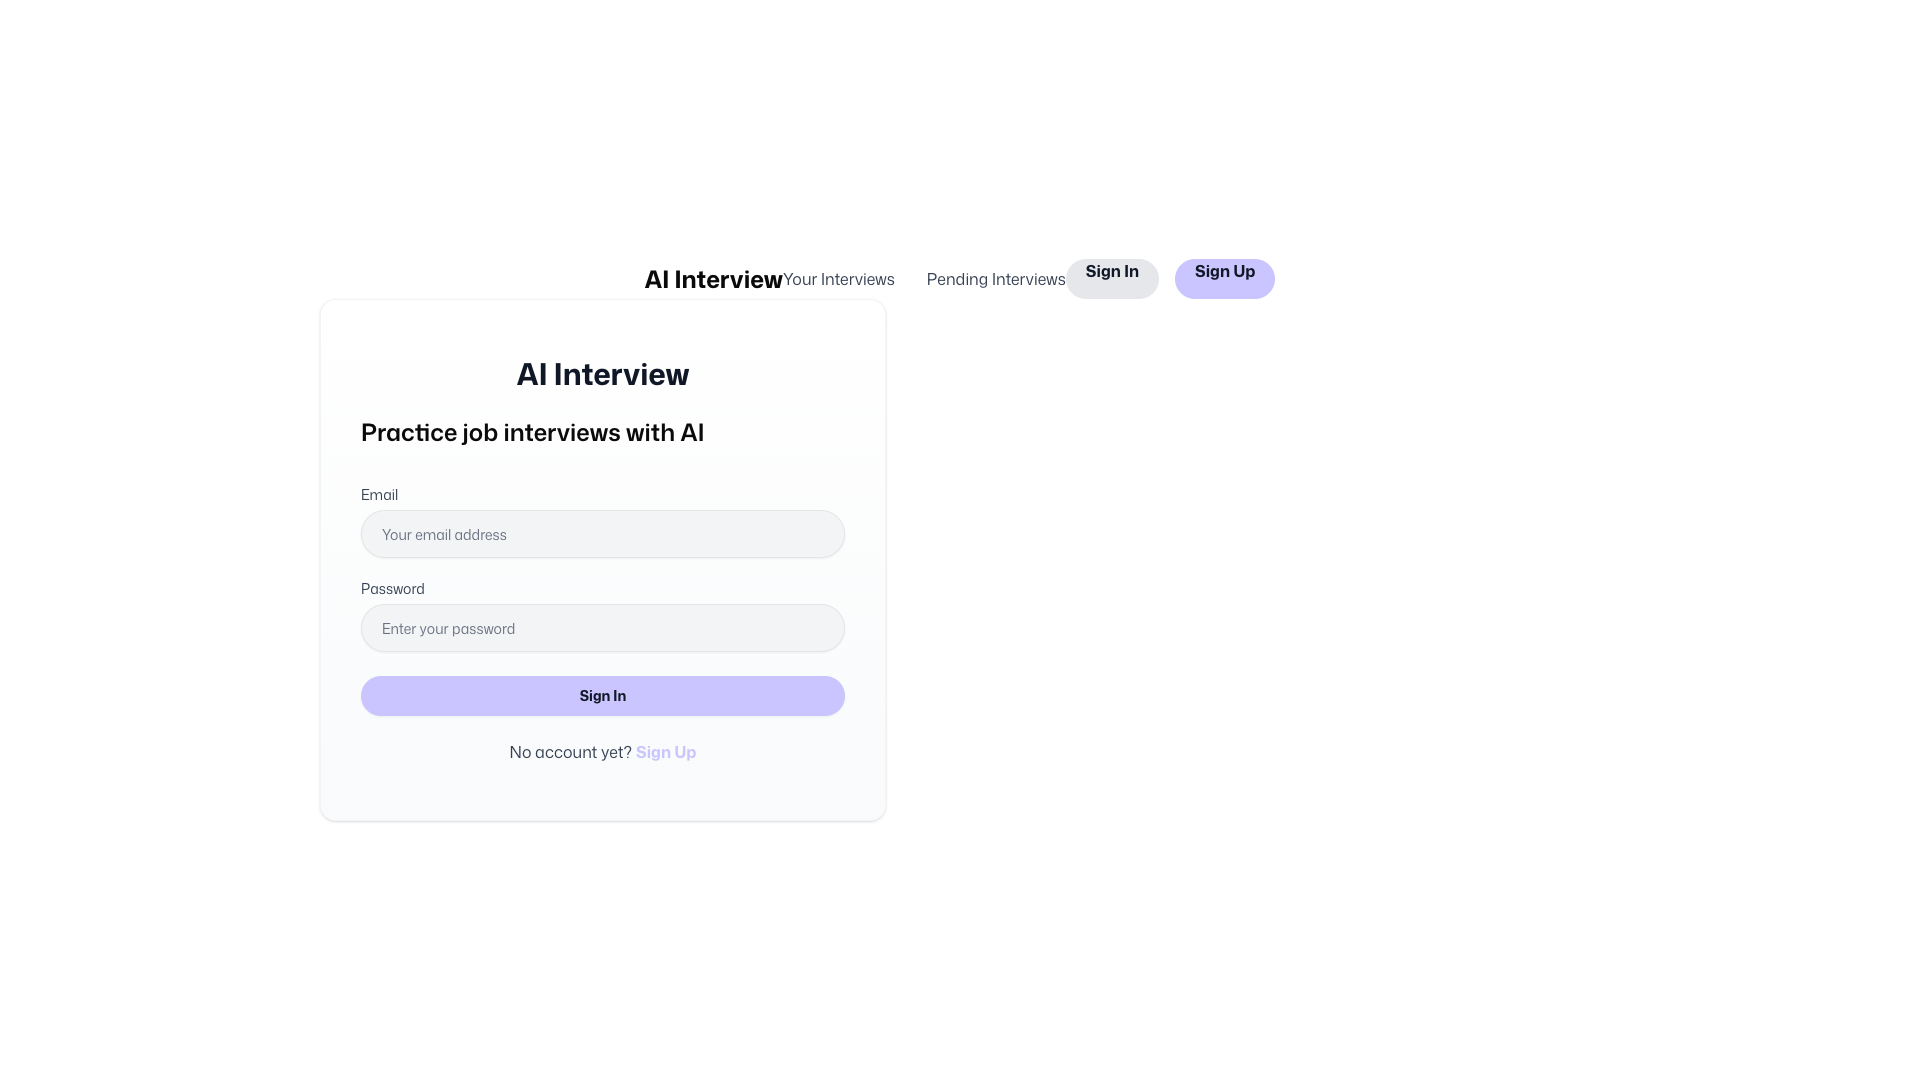Screen dimensions: 1920x1080
Task: Click the Your email address placeholder text
Action: point(444,535)
